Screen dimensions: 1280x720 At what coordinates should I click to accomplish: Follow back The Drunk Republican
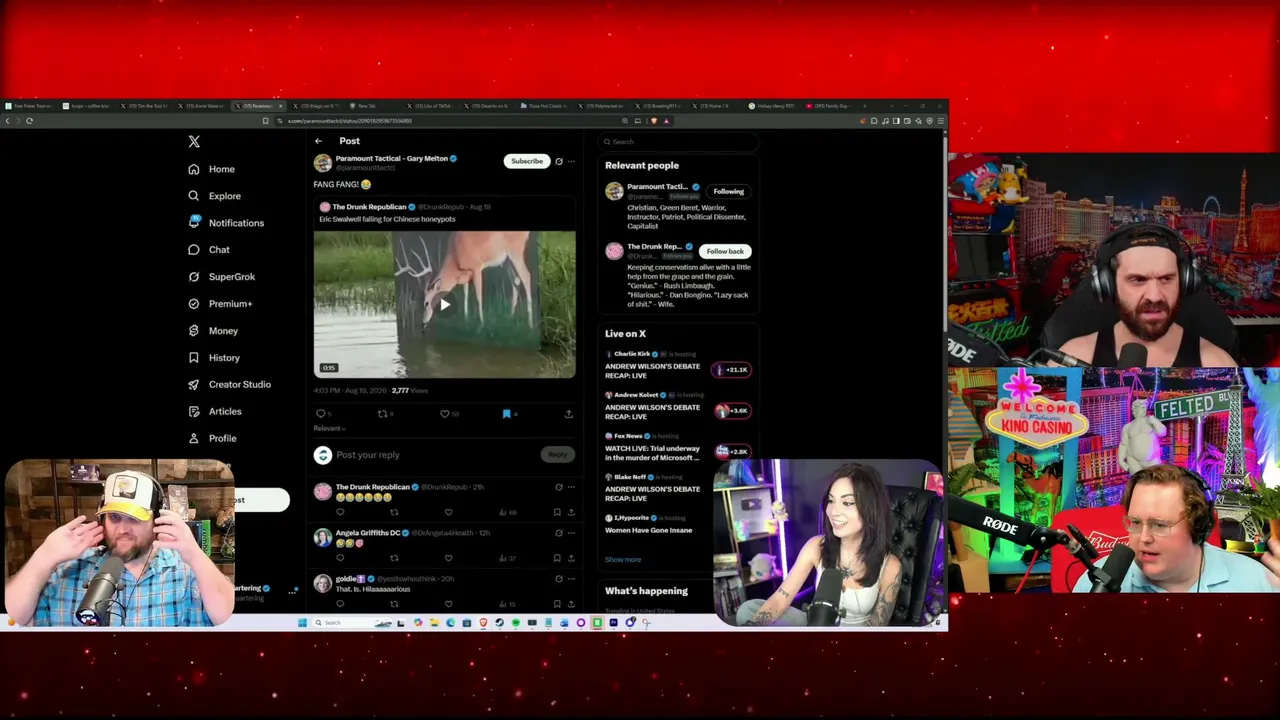point(725,252)
